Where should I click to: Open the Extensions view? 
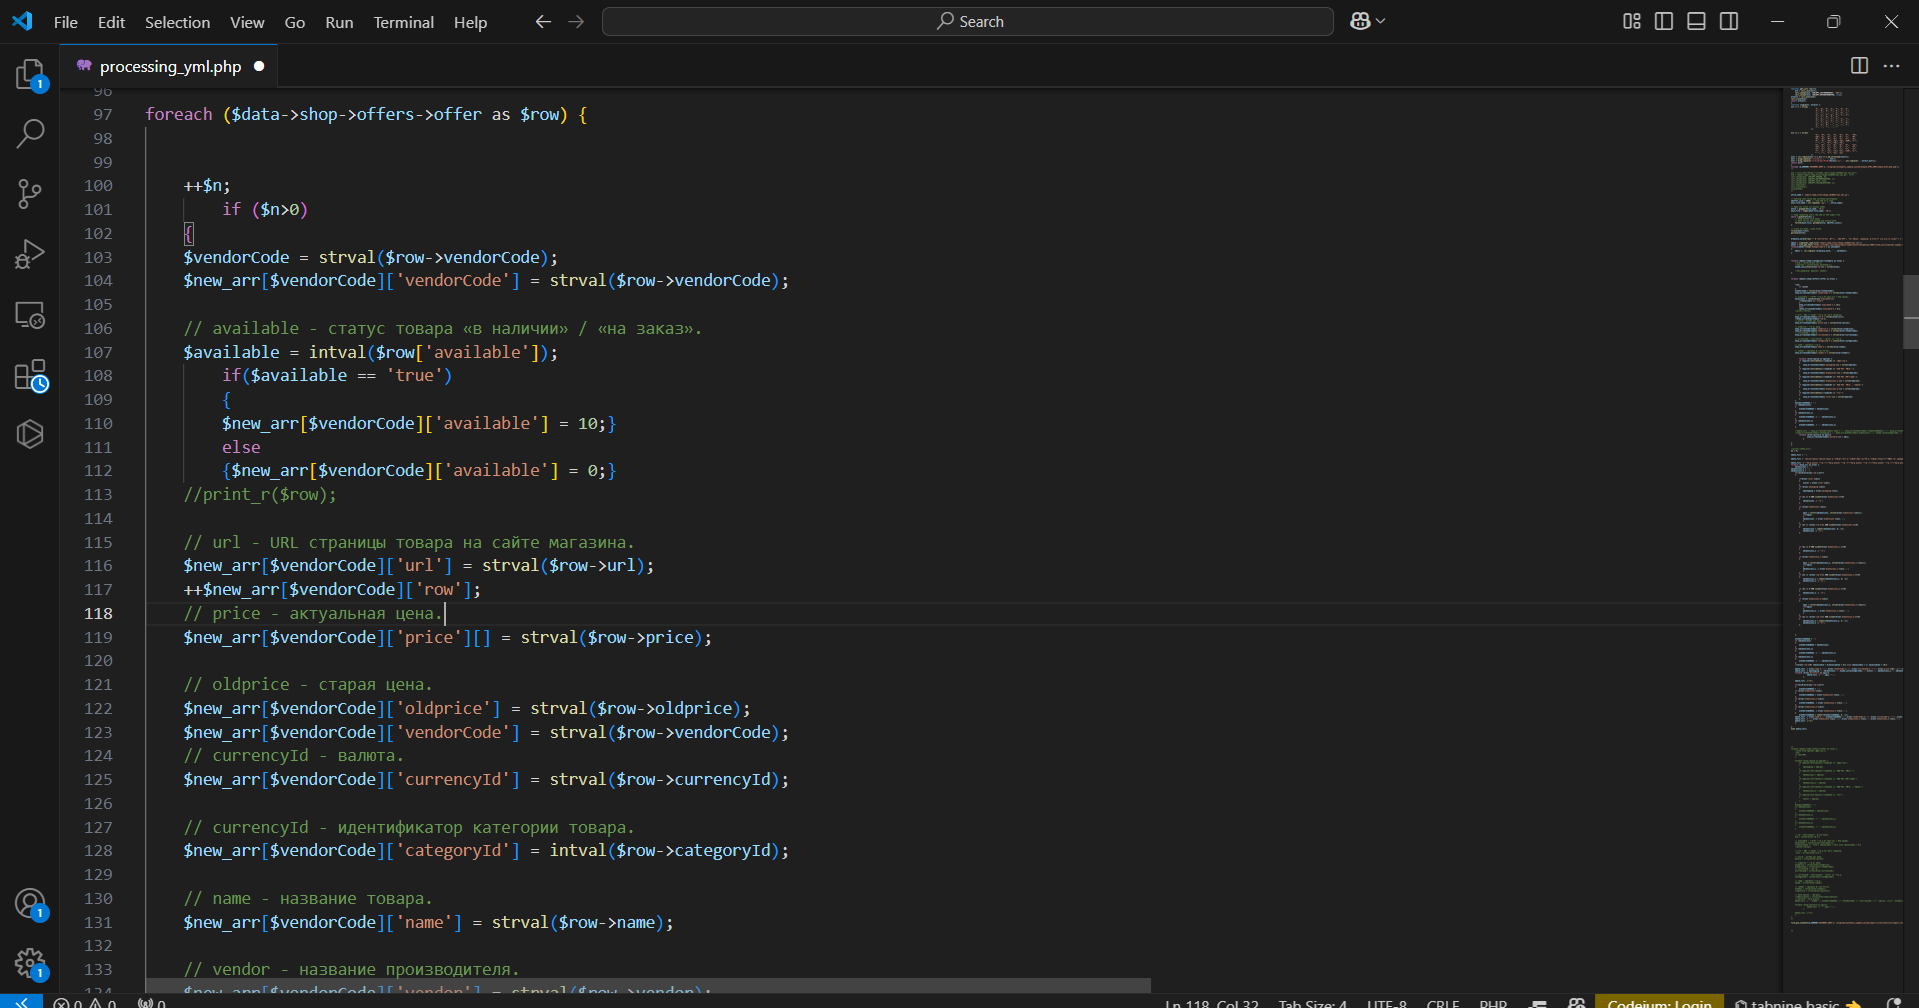pyautogui.click(x=30, y=376)
